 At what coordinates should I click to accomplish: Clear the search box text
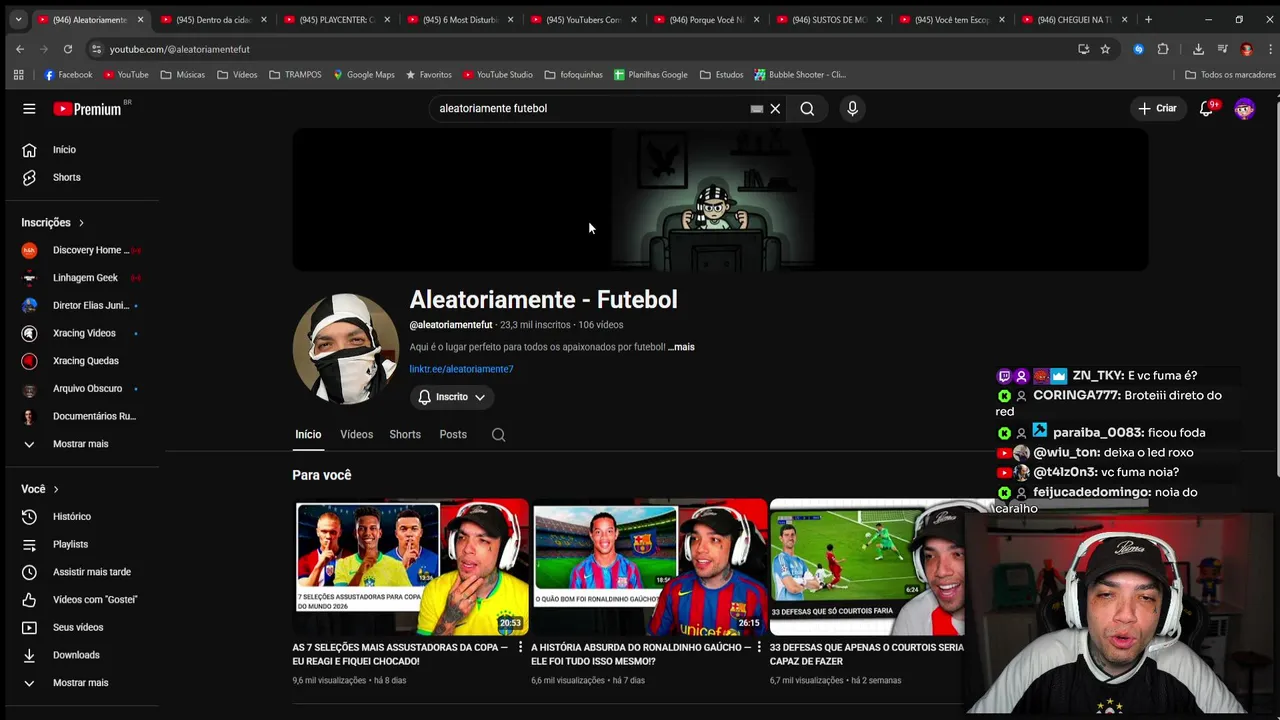(x=775, y=108)
